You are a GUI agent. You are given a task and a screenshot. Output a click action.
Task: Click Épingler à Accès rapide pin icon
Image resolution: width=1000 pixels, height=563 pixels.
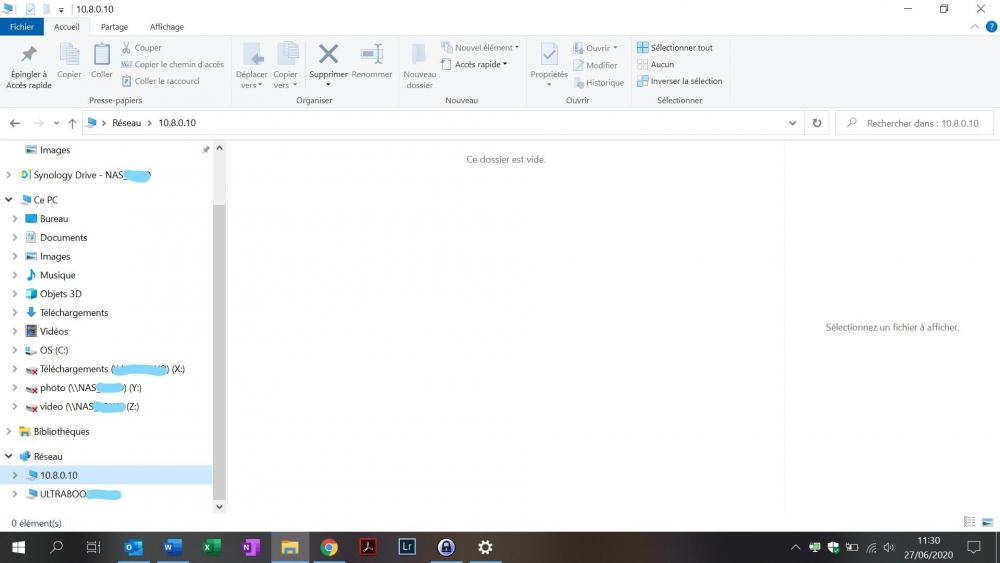click(28, 54)
